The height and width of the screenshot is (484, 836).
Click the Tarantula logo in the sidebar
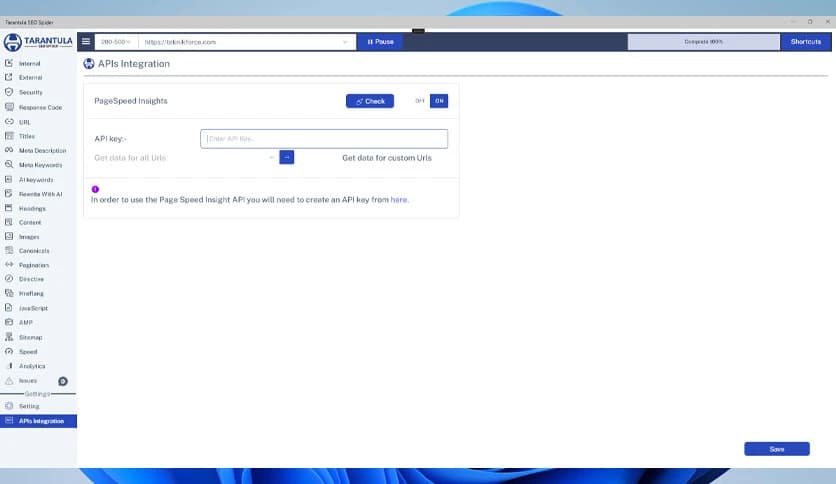tap(38, 42)
